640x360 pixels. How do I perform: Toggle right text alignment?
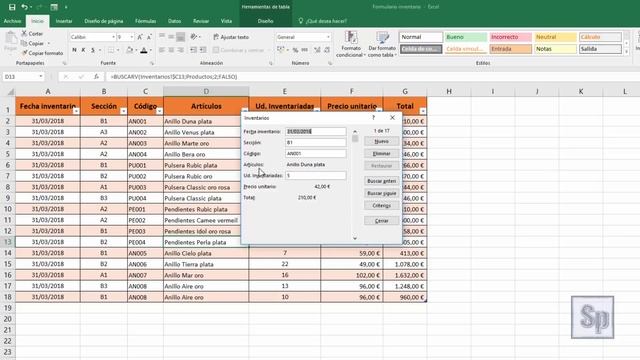180,50
